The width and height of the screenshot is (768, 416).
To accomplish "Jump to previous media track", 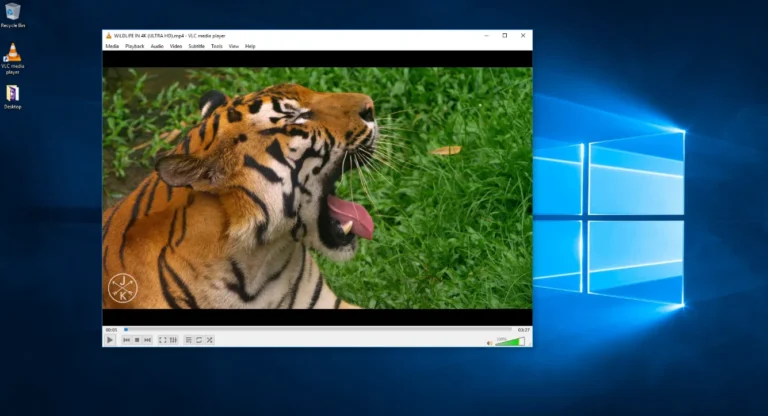I will tap(126, 340).
